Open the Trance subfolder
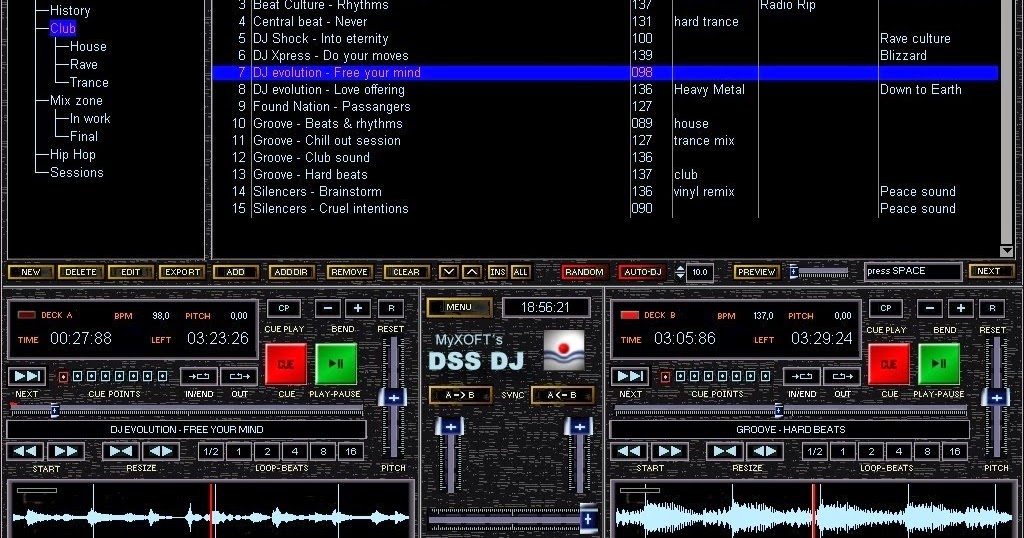The height and width of the screenshot is (538, 1024). [x=89, y=82]
